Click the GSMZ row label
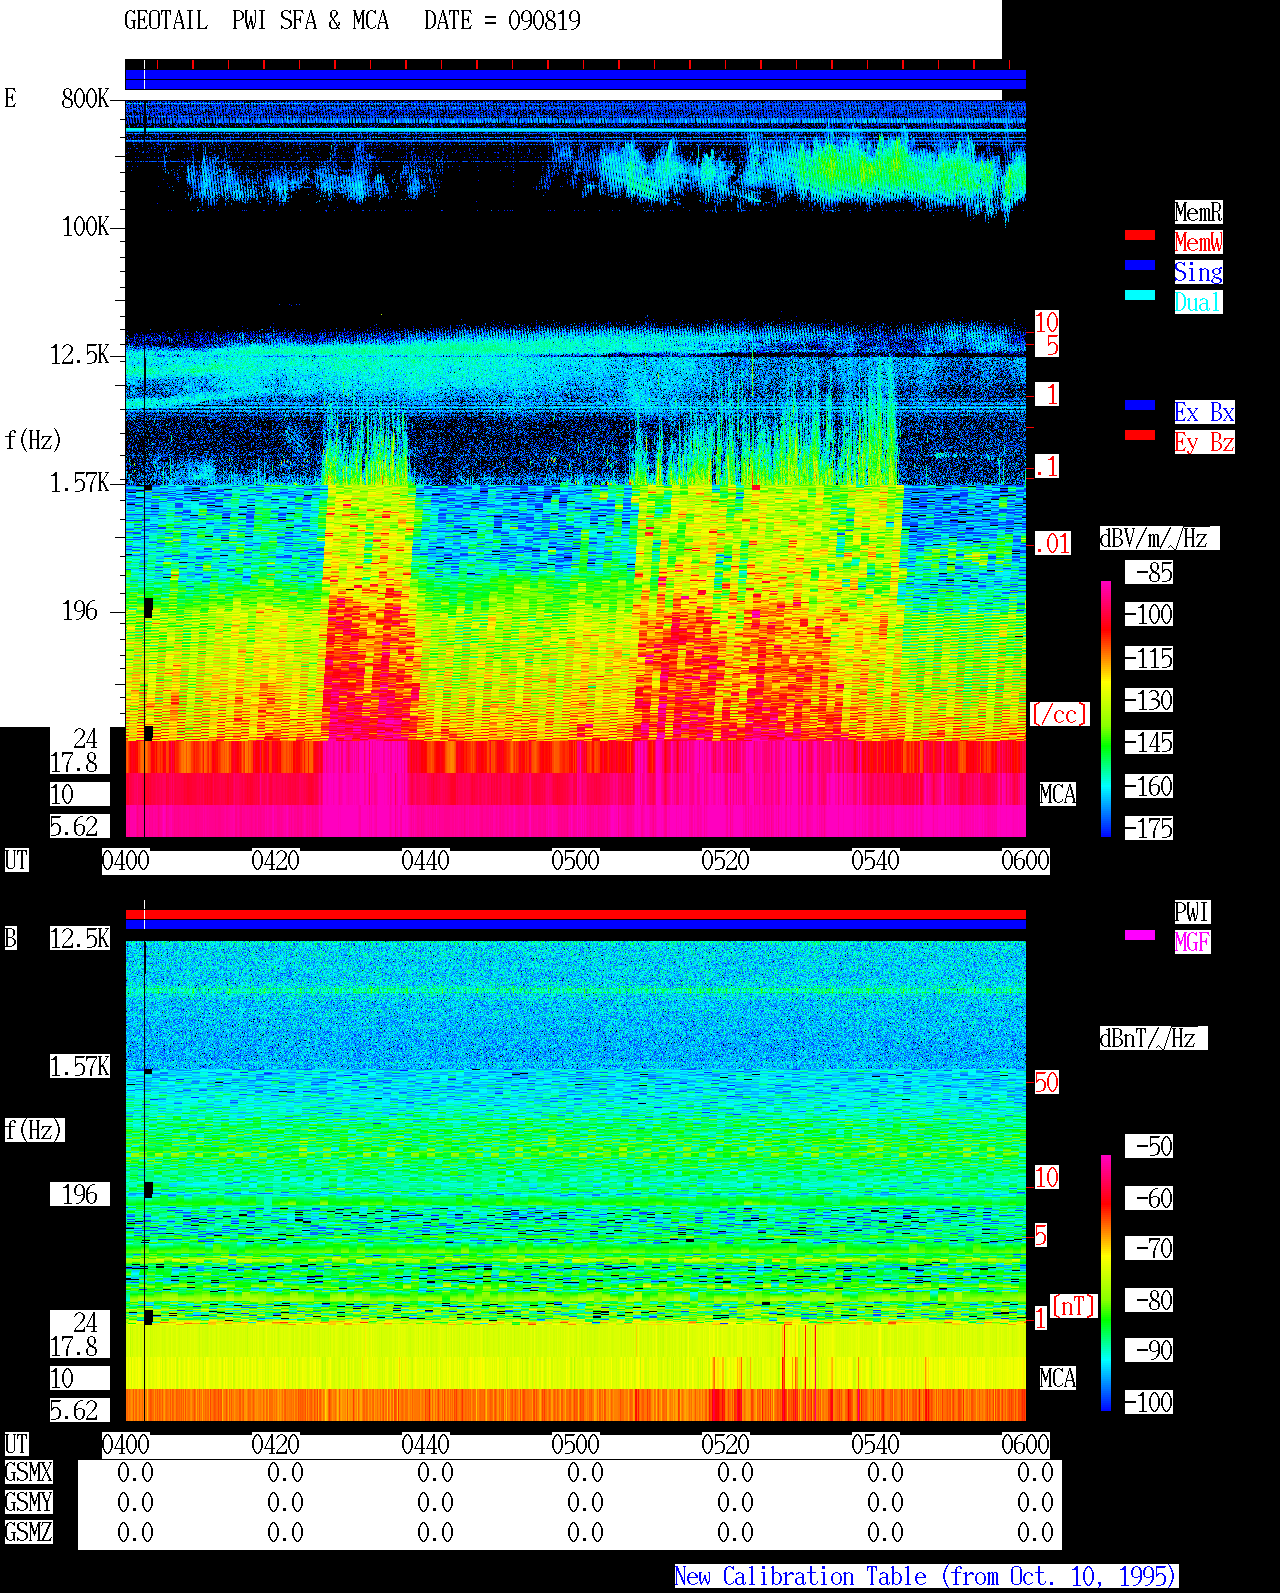This screenshot has width=1280, height=1593. [28, 1532]
